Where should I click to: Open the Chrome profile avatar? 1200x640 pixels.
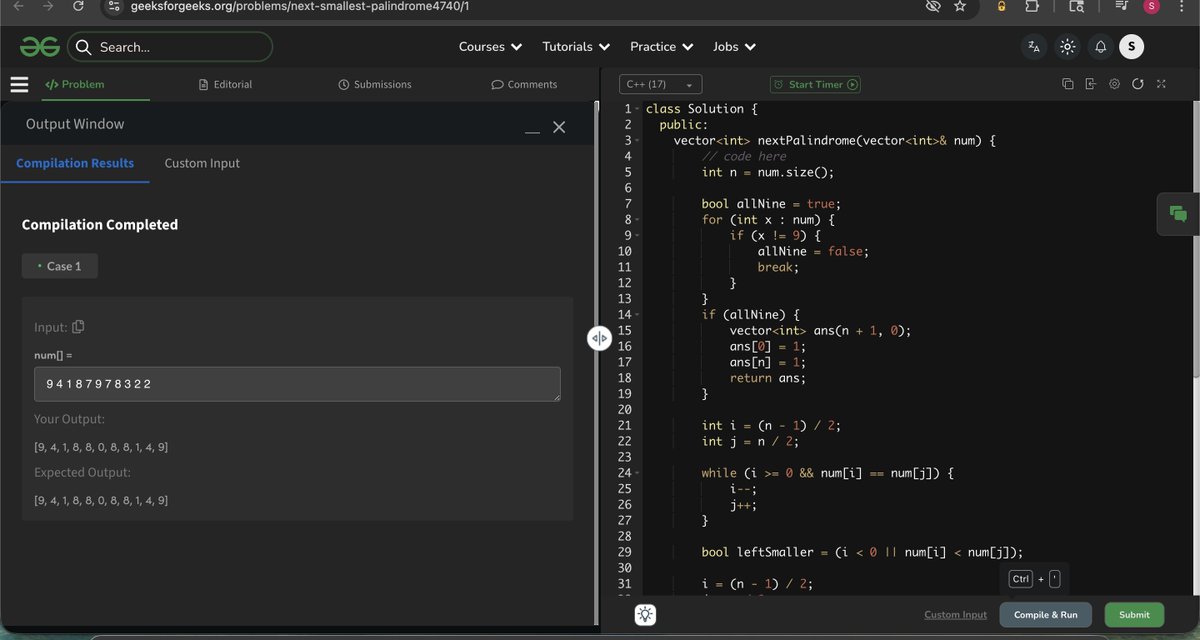pyautogui.click(x=1152, y=6)
